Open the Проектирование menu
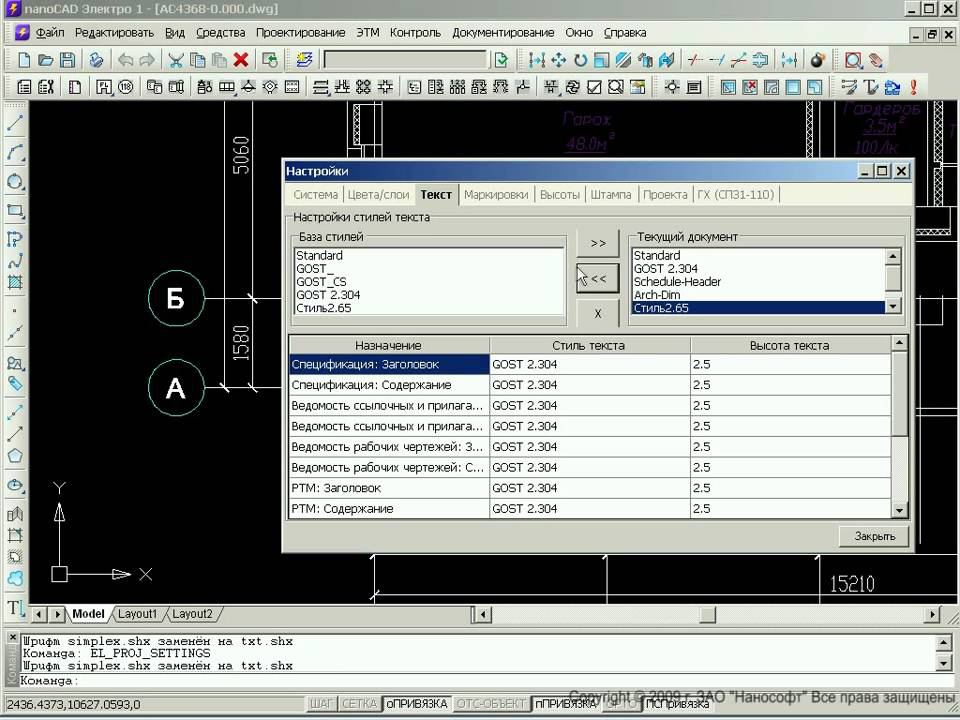This screenshot has width=960, height=720. point(300,32)
